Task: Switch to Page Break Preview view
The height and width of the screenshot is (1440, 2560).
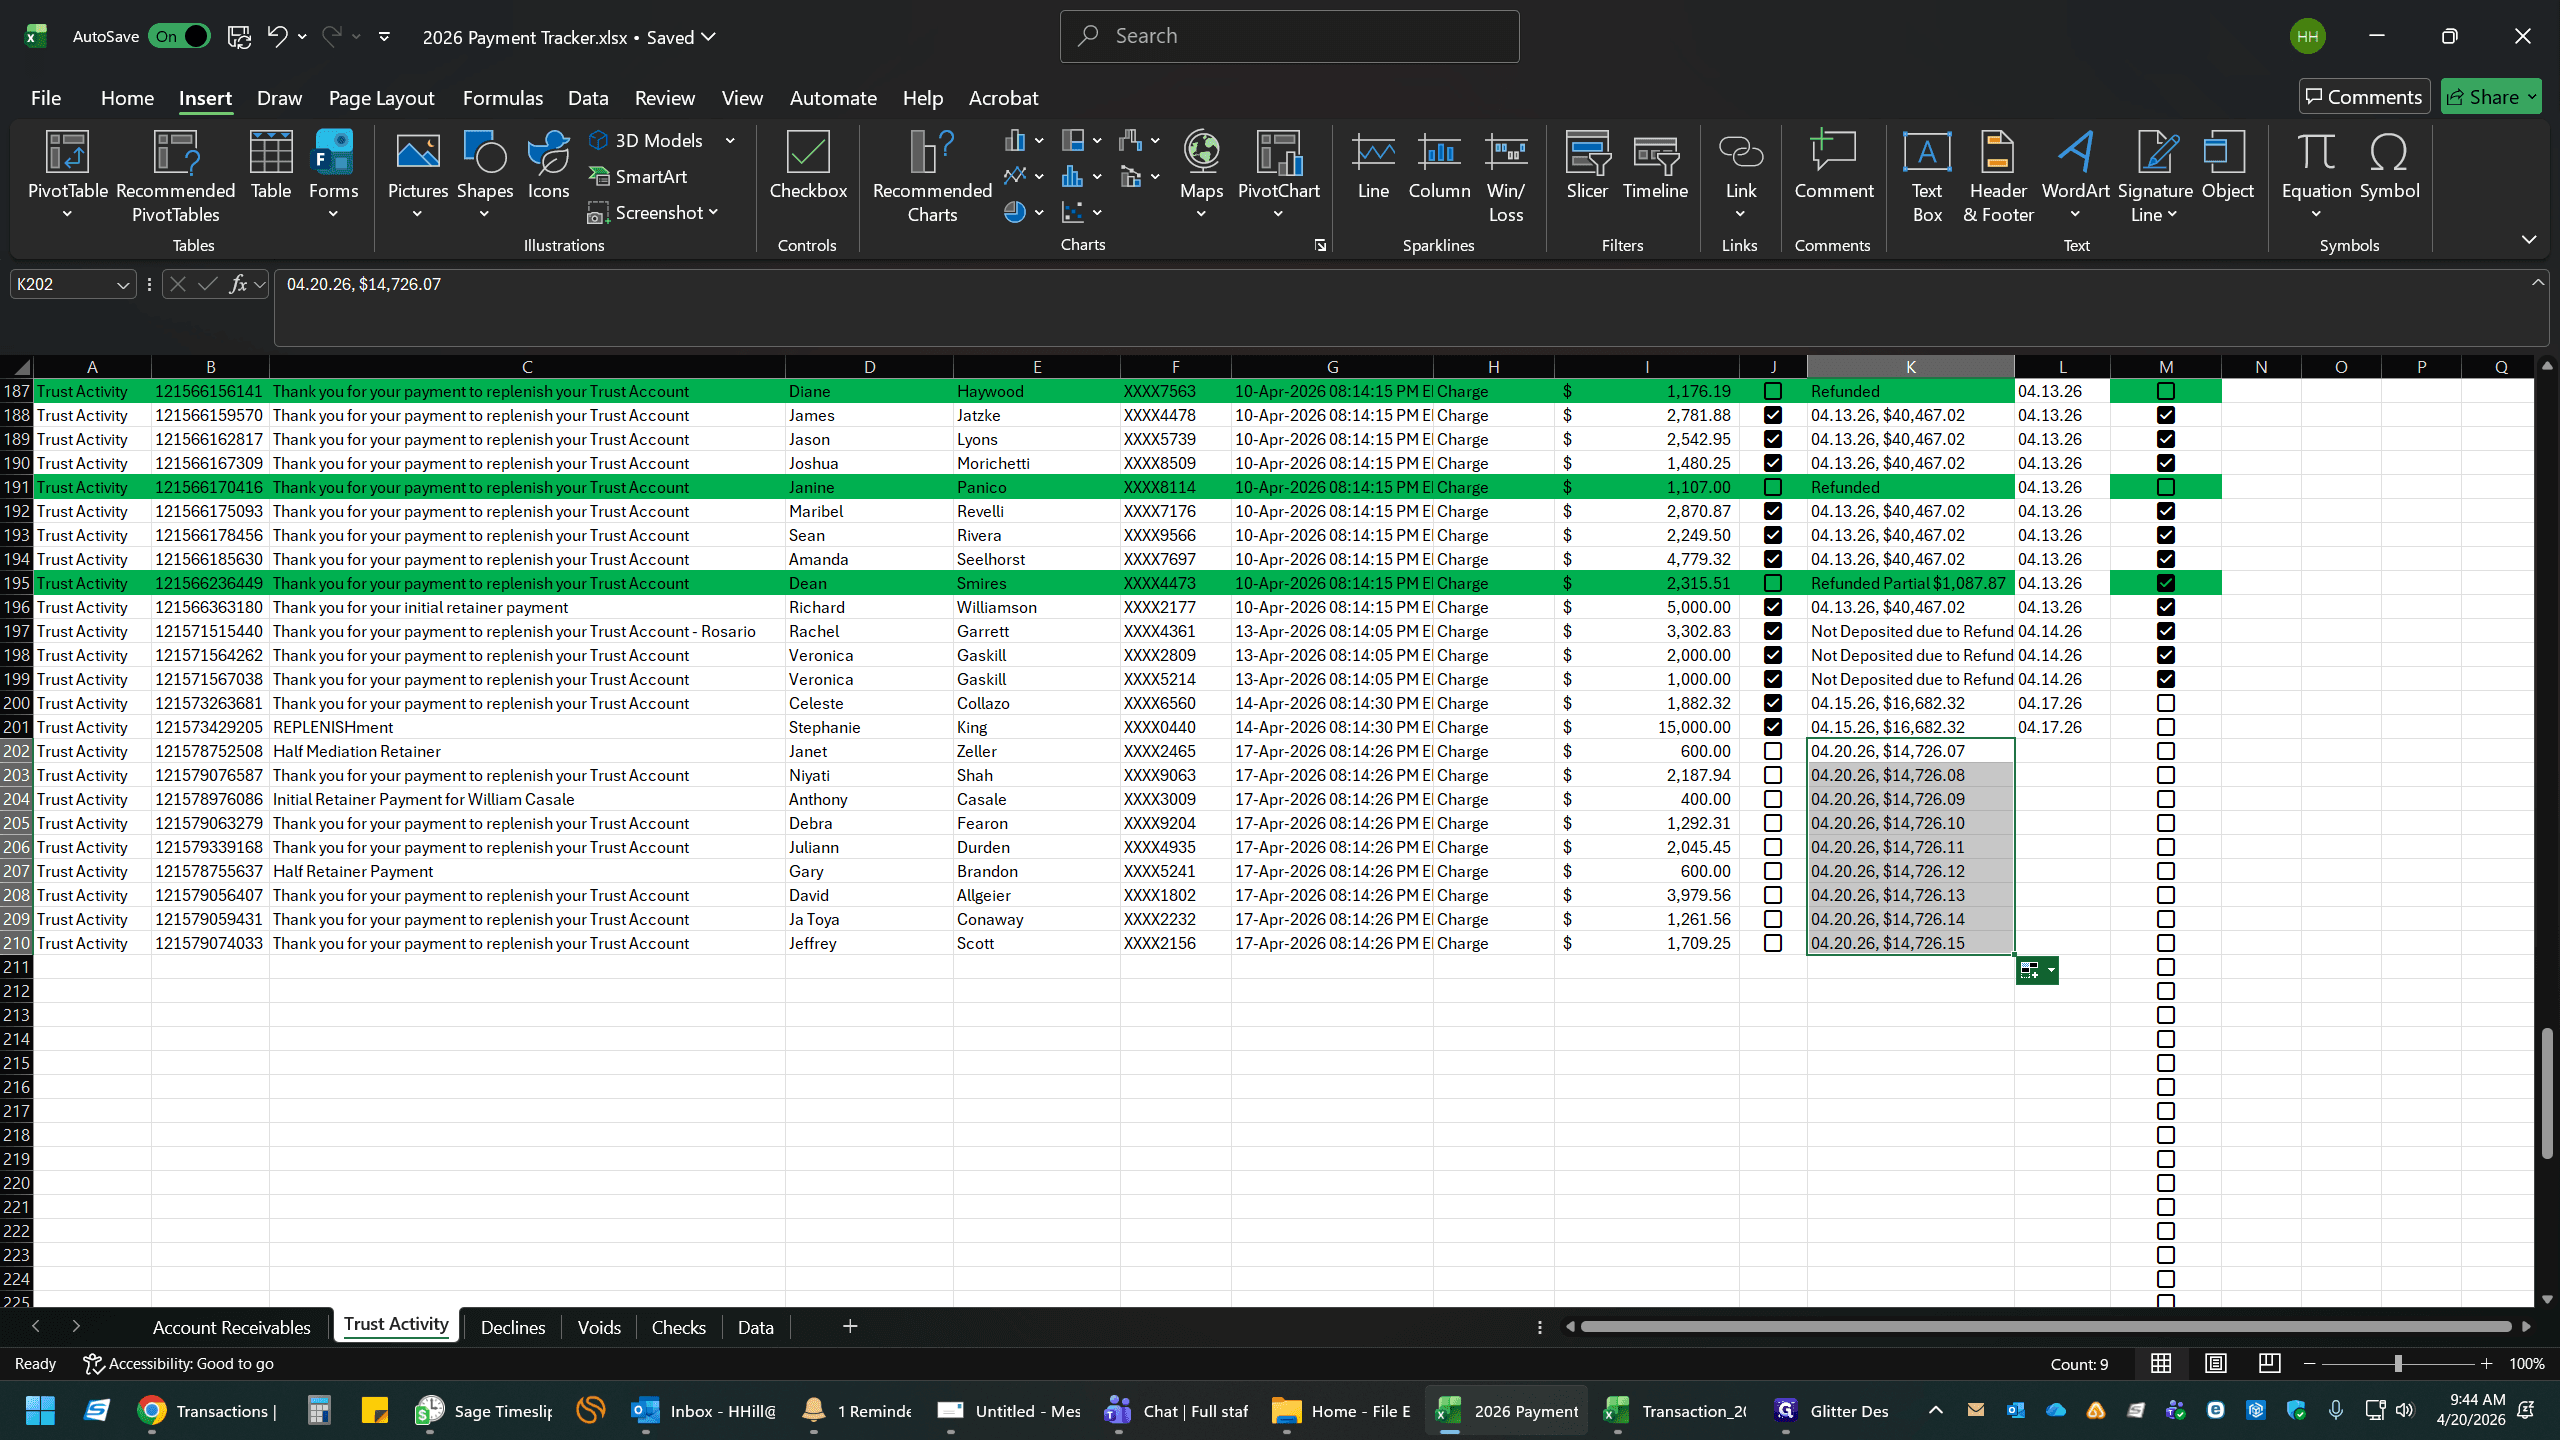Action: click(x=2269, y=1363)
